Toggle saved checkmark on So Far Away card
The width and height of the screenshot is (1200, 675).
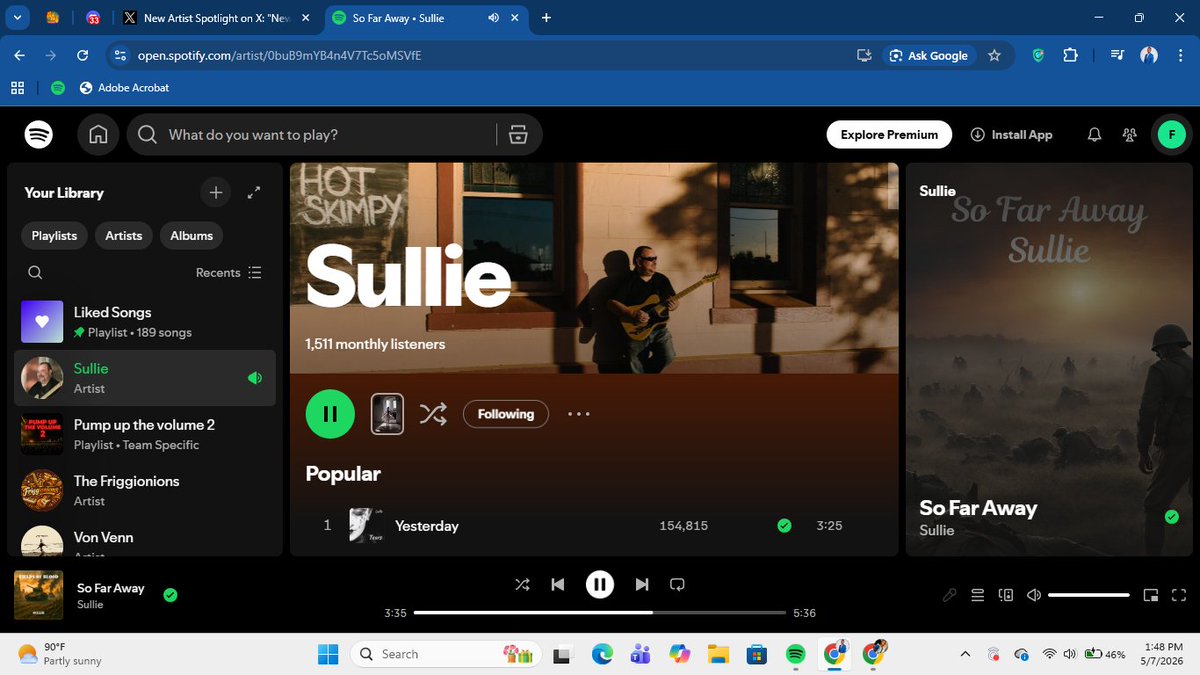coord(1171,517)
